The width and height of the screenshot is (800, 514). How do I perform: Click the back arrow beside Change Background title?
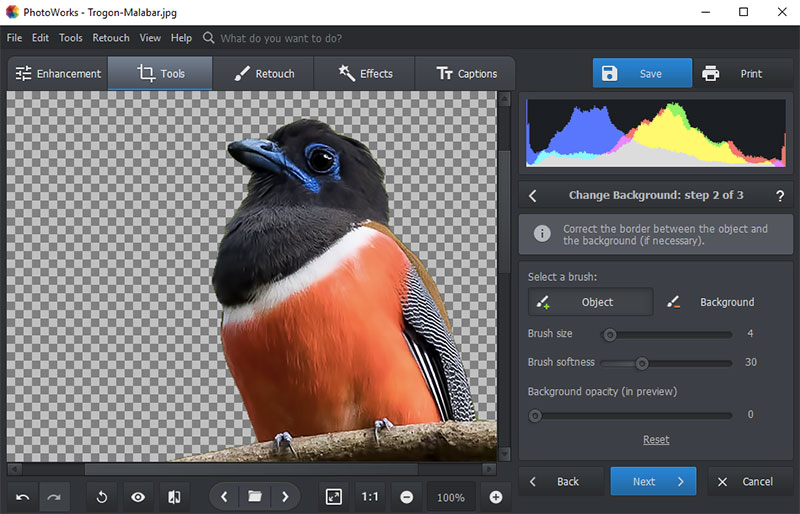[533, 196]
